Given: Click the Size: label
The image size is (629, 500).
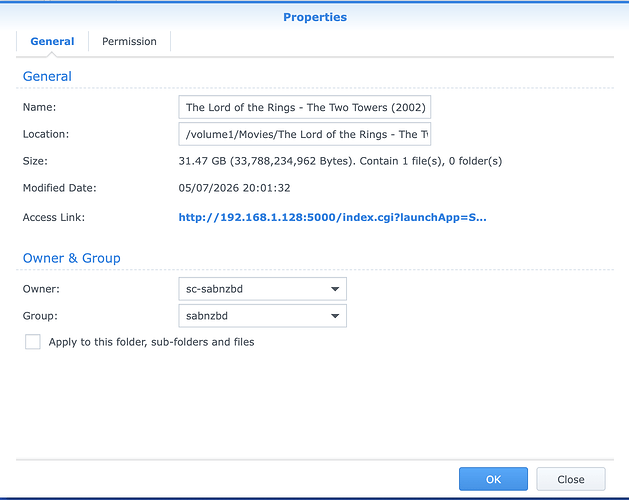Looking at the screenshot, I should pos(35,161).
